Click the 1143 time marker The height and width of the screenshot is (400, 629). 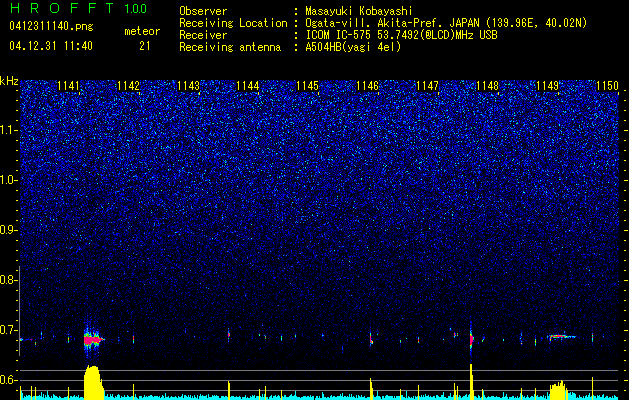(188, 86)
